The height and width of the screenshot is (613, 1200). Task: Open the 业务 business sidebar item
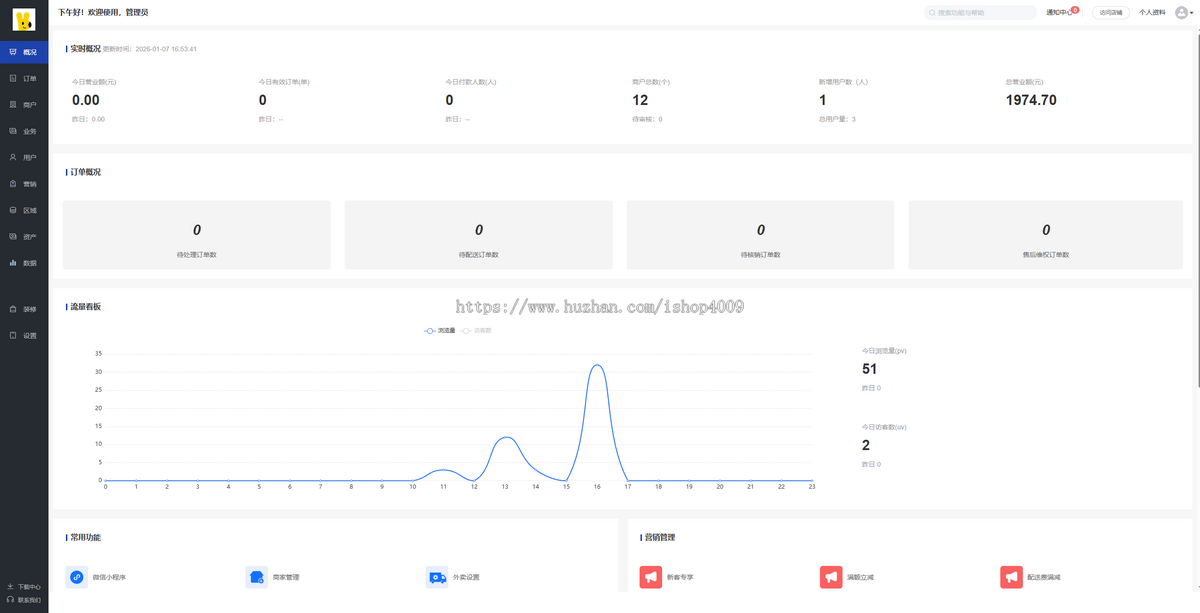coord(24,131)
